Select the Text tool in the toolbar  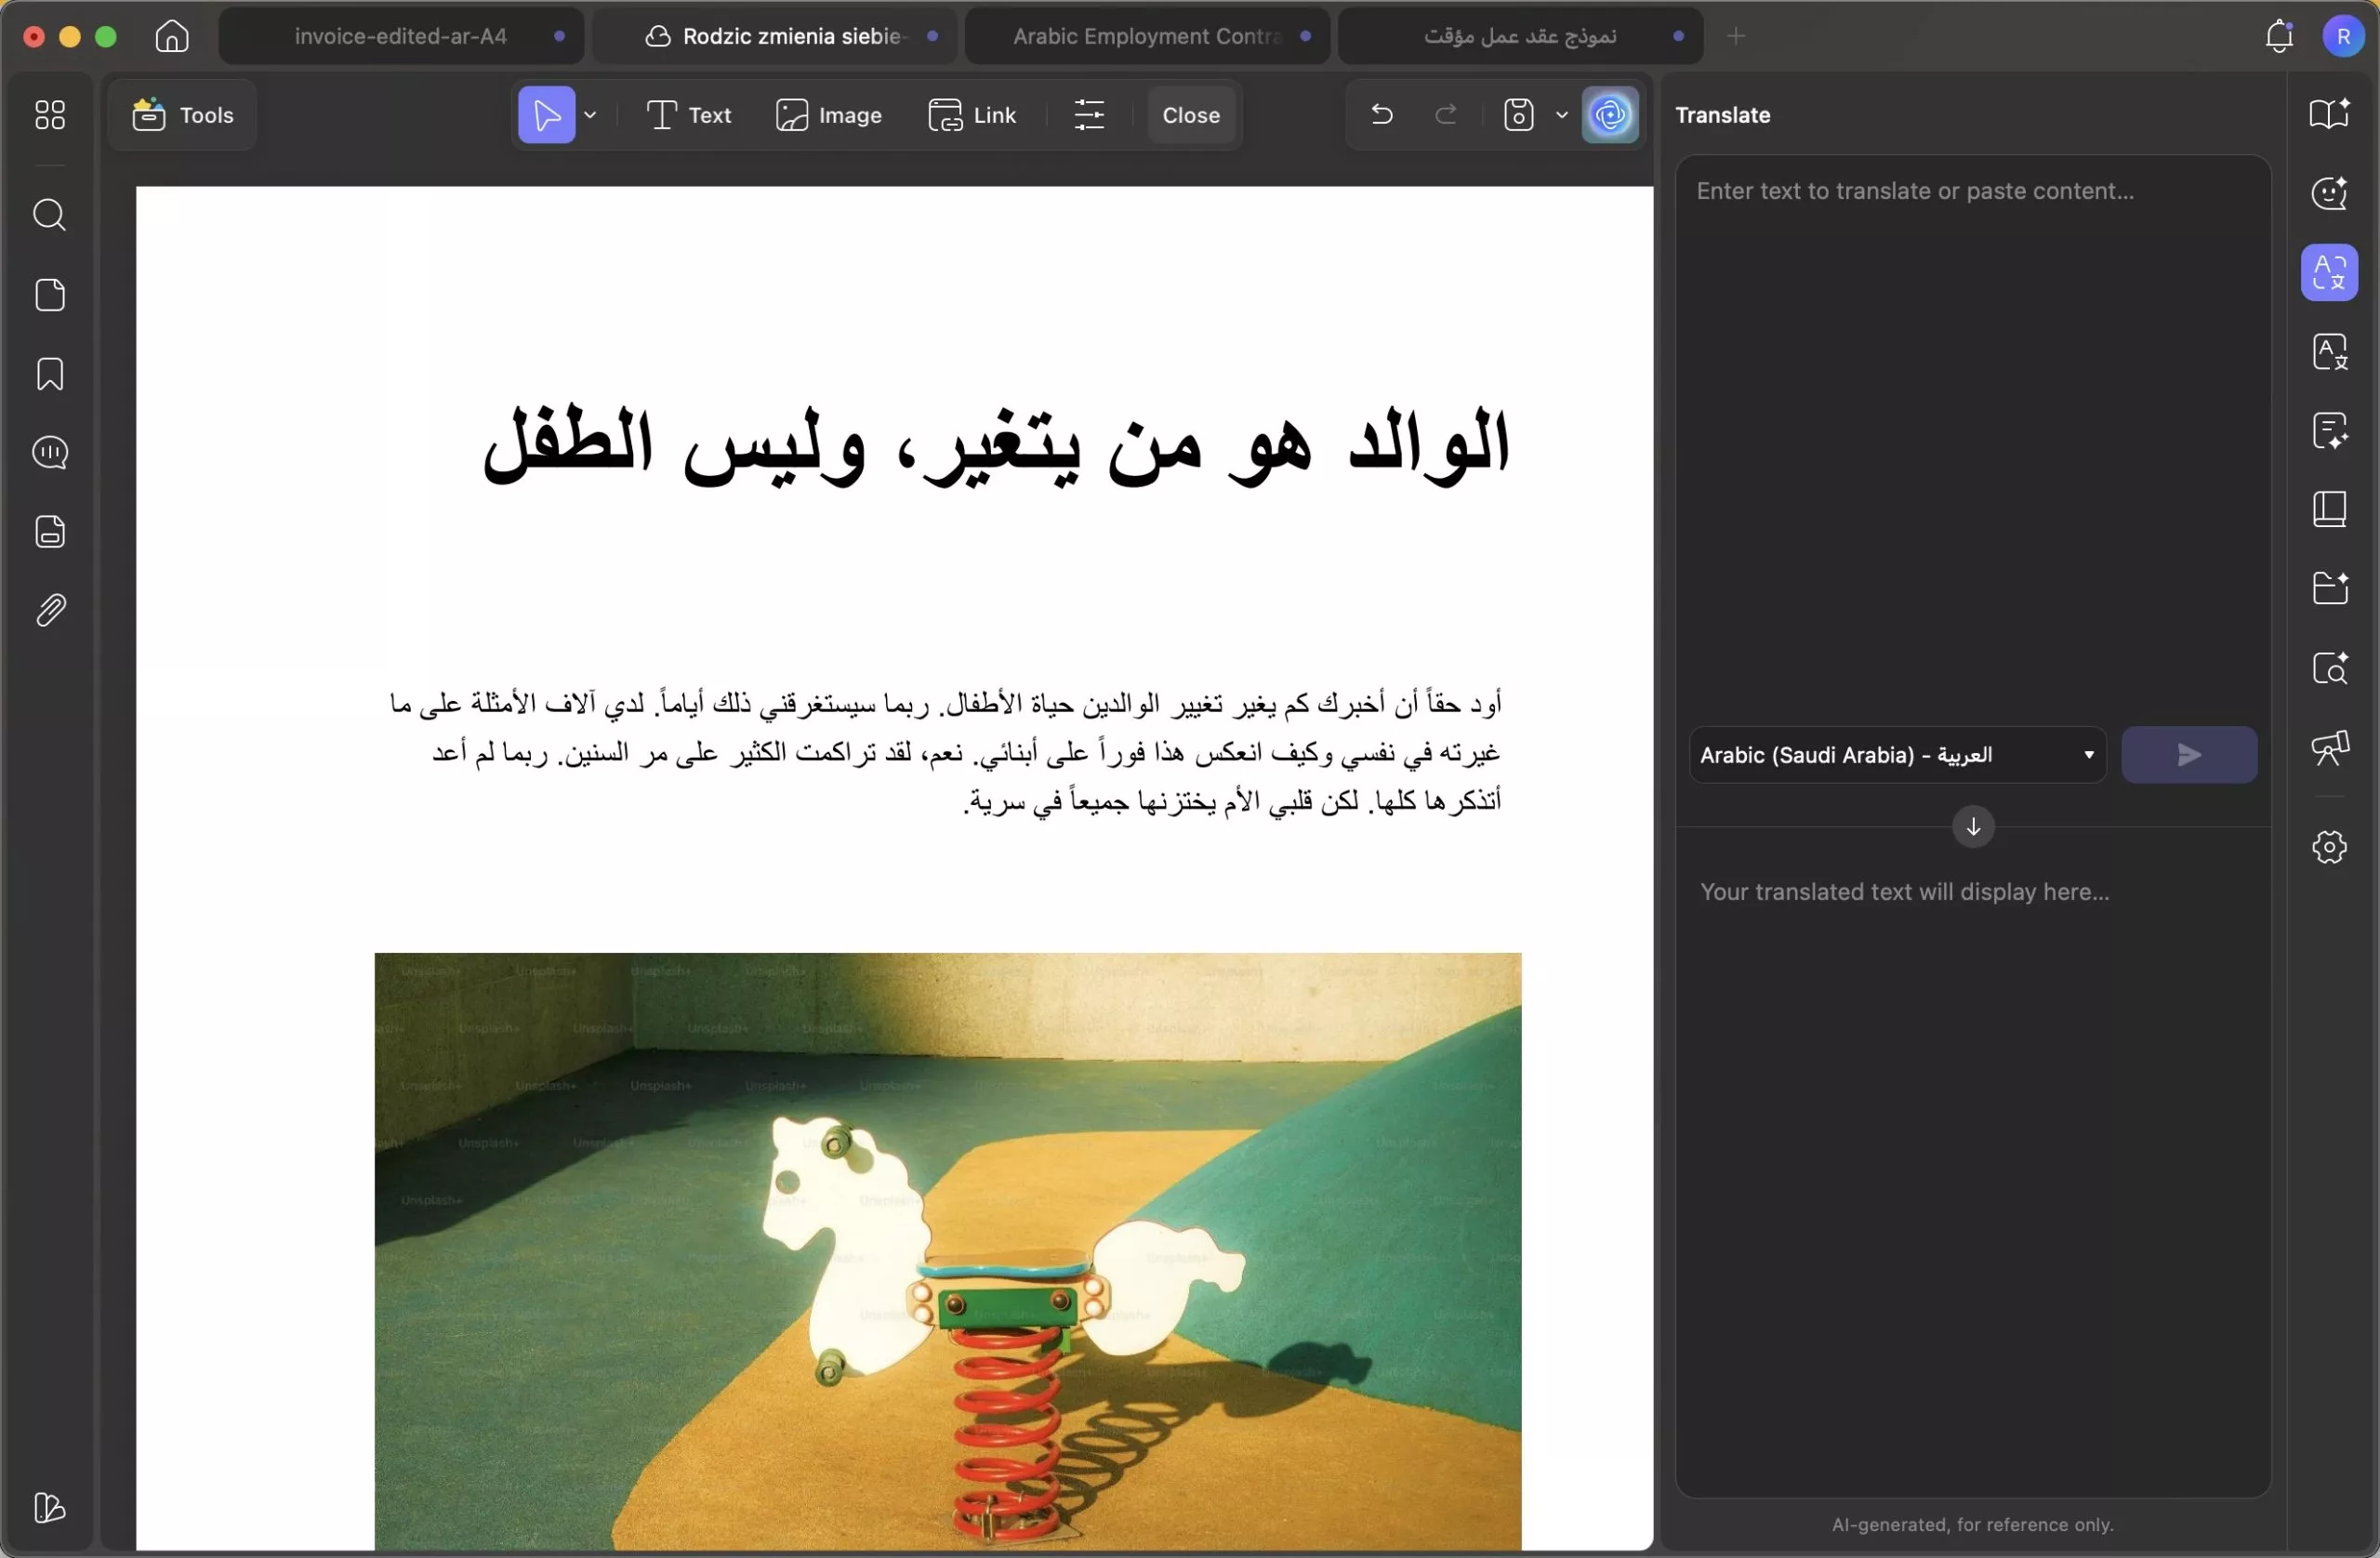coord(688,114)
